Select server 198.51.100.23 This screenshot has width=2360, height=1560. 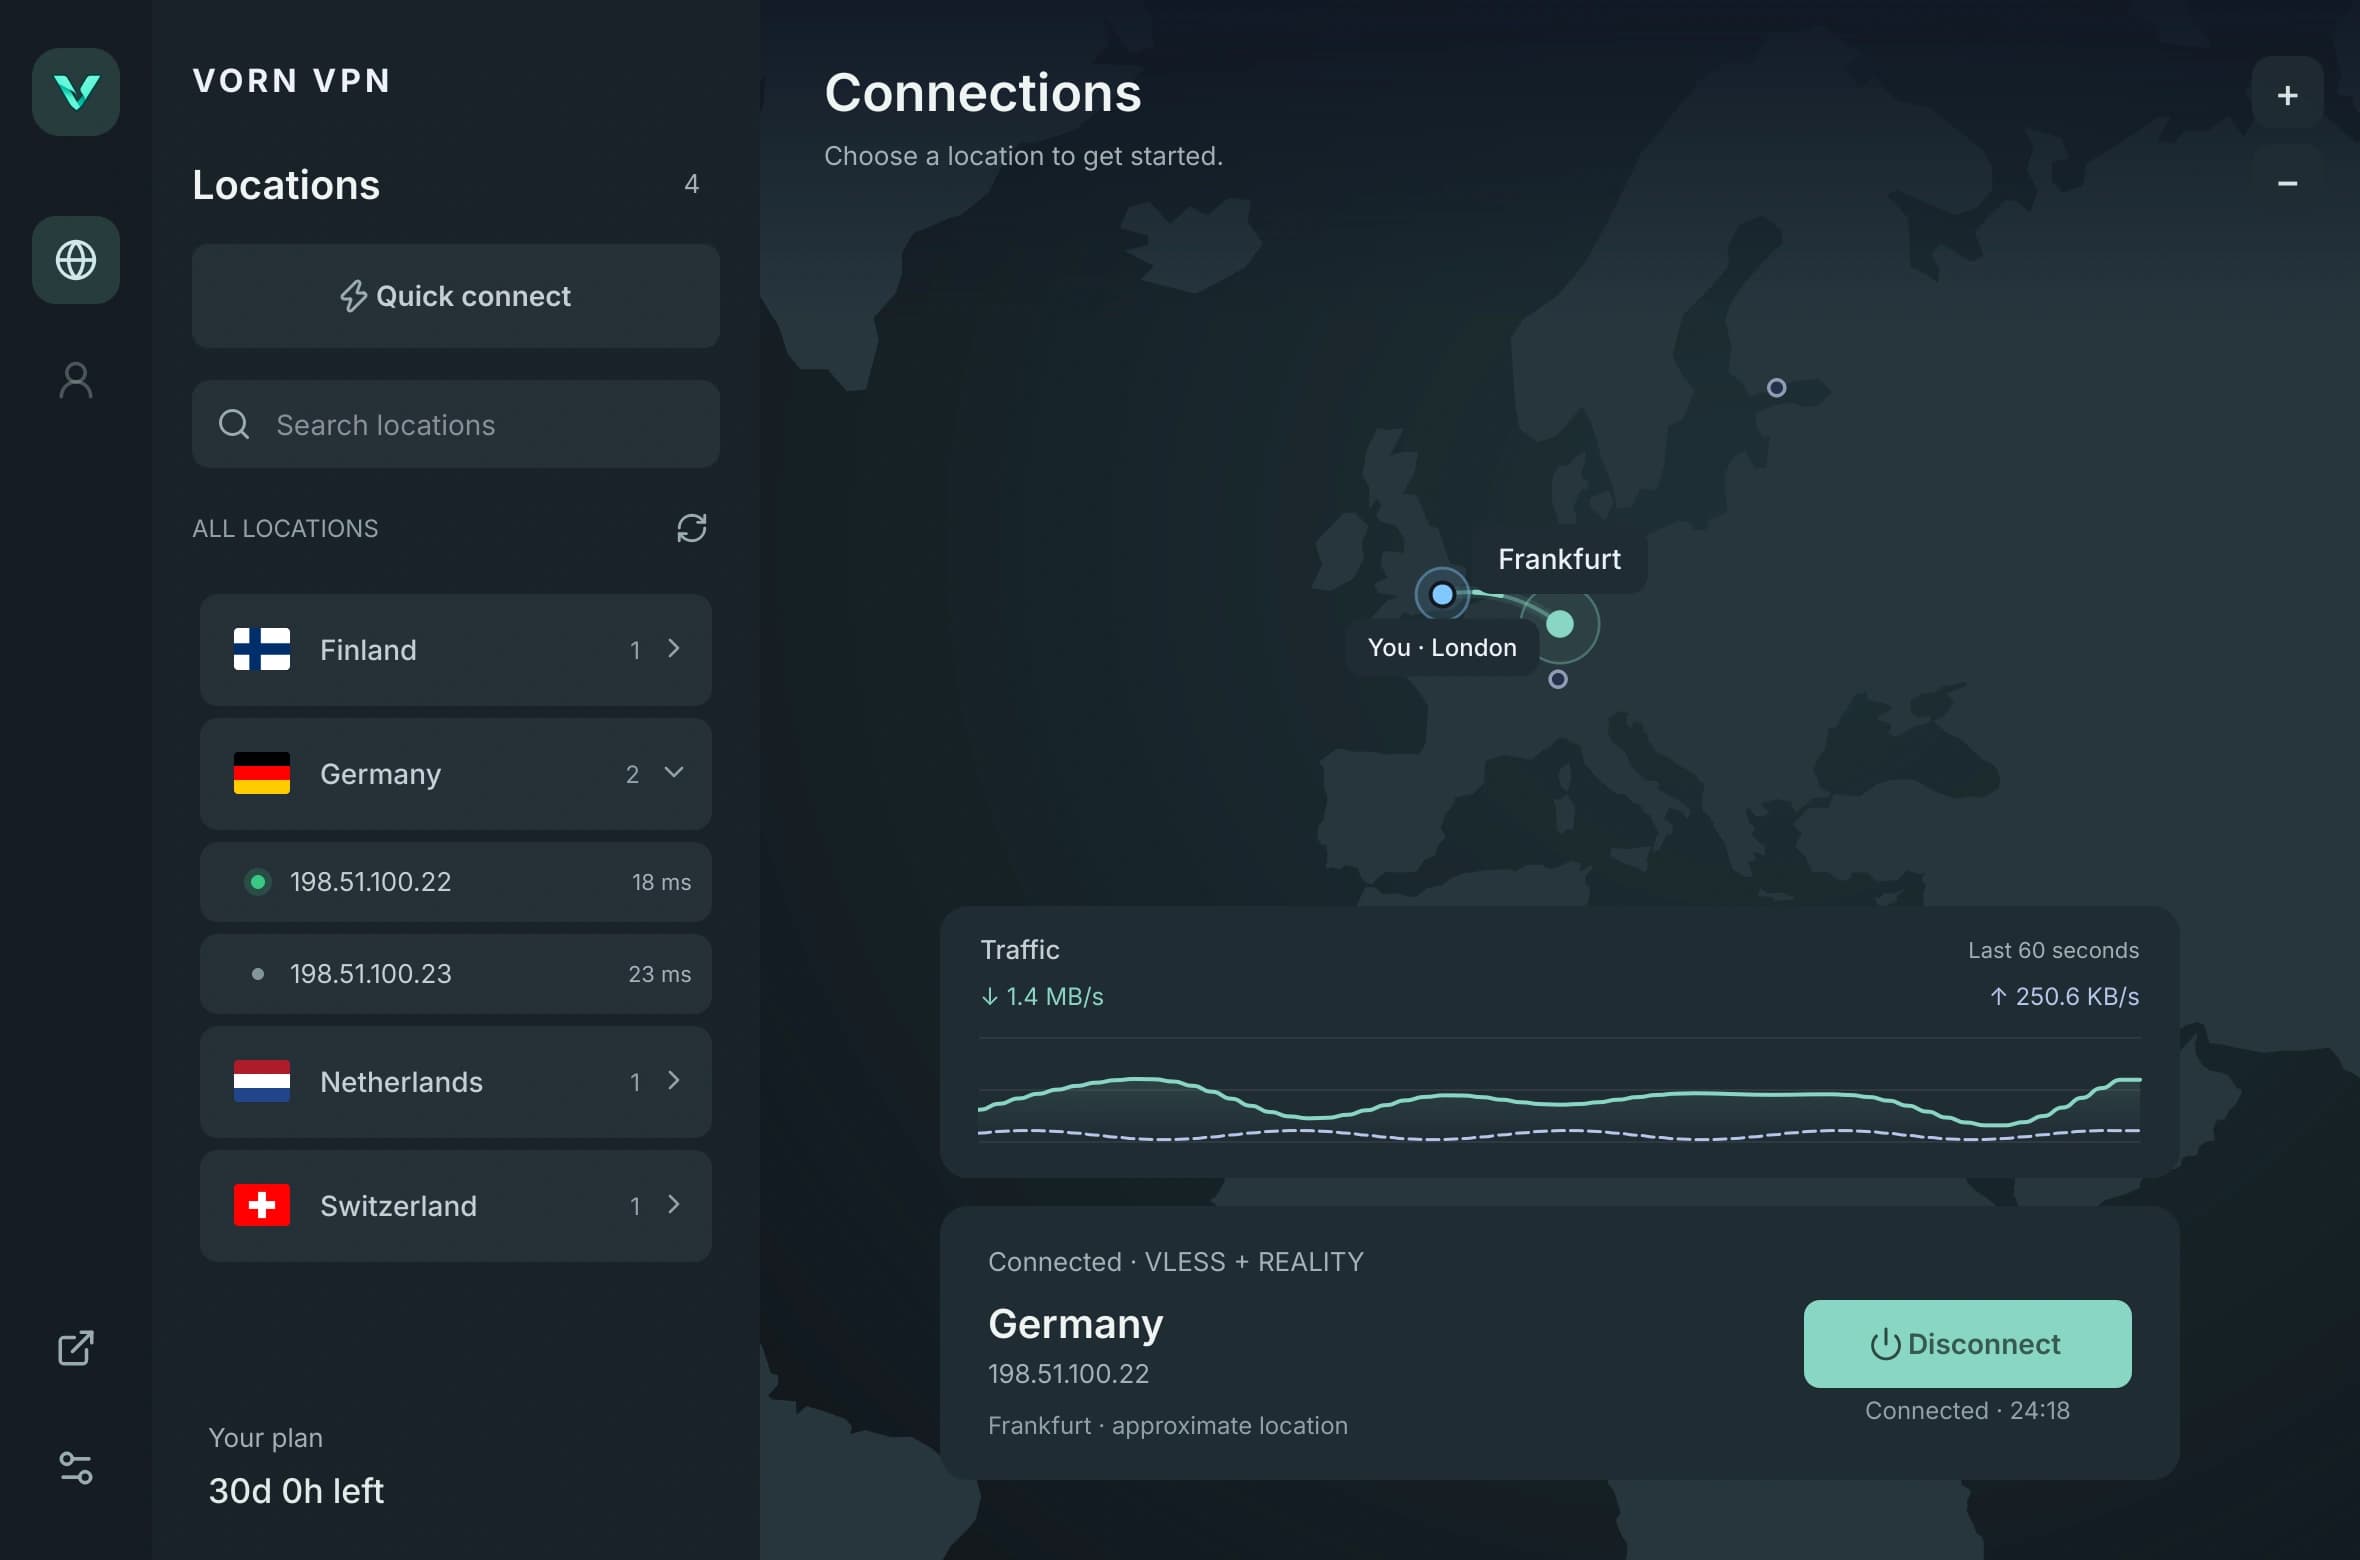coord(456,974)
